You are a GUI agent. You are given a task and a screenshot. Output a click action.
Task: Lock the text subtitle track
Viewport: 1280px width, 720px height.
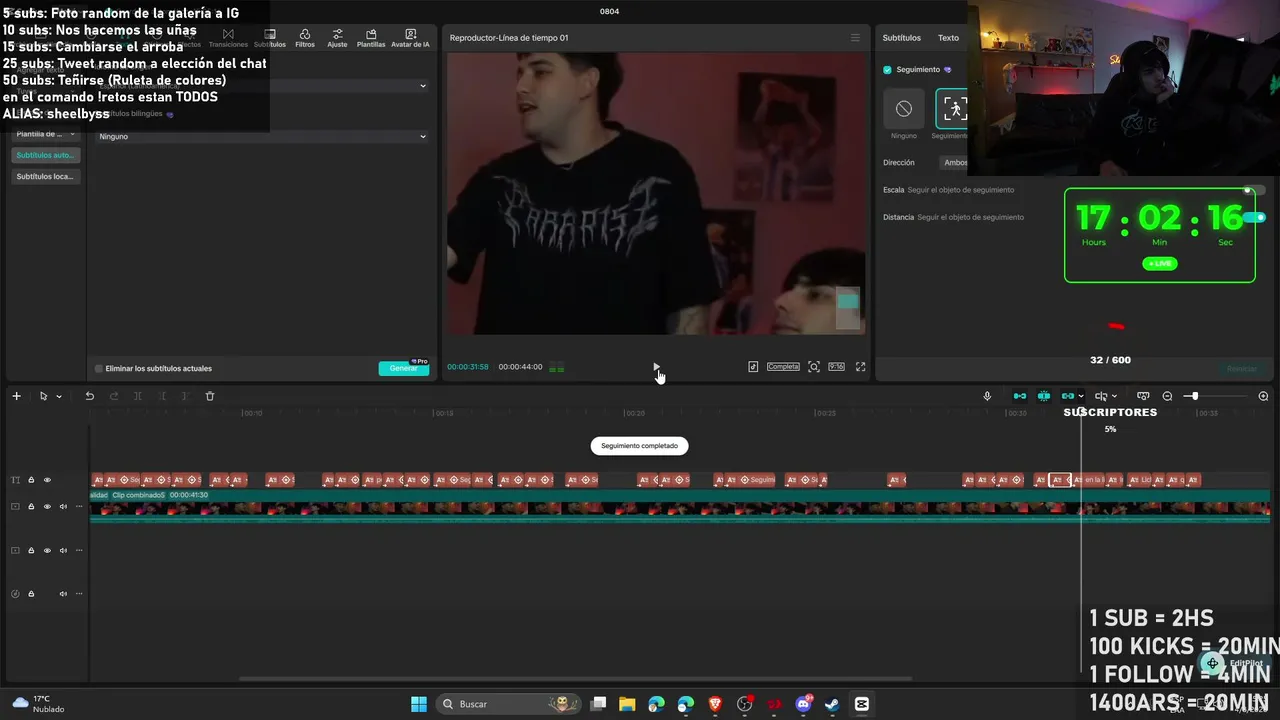31,480
